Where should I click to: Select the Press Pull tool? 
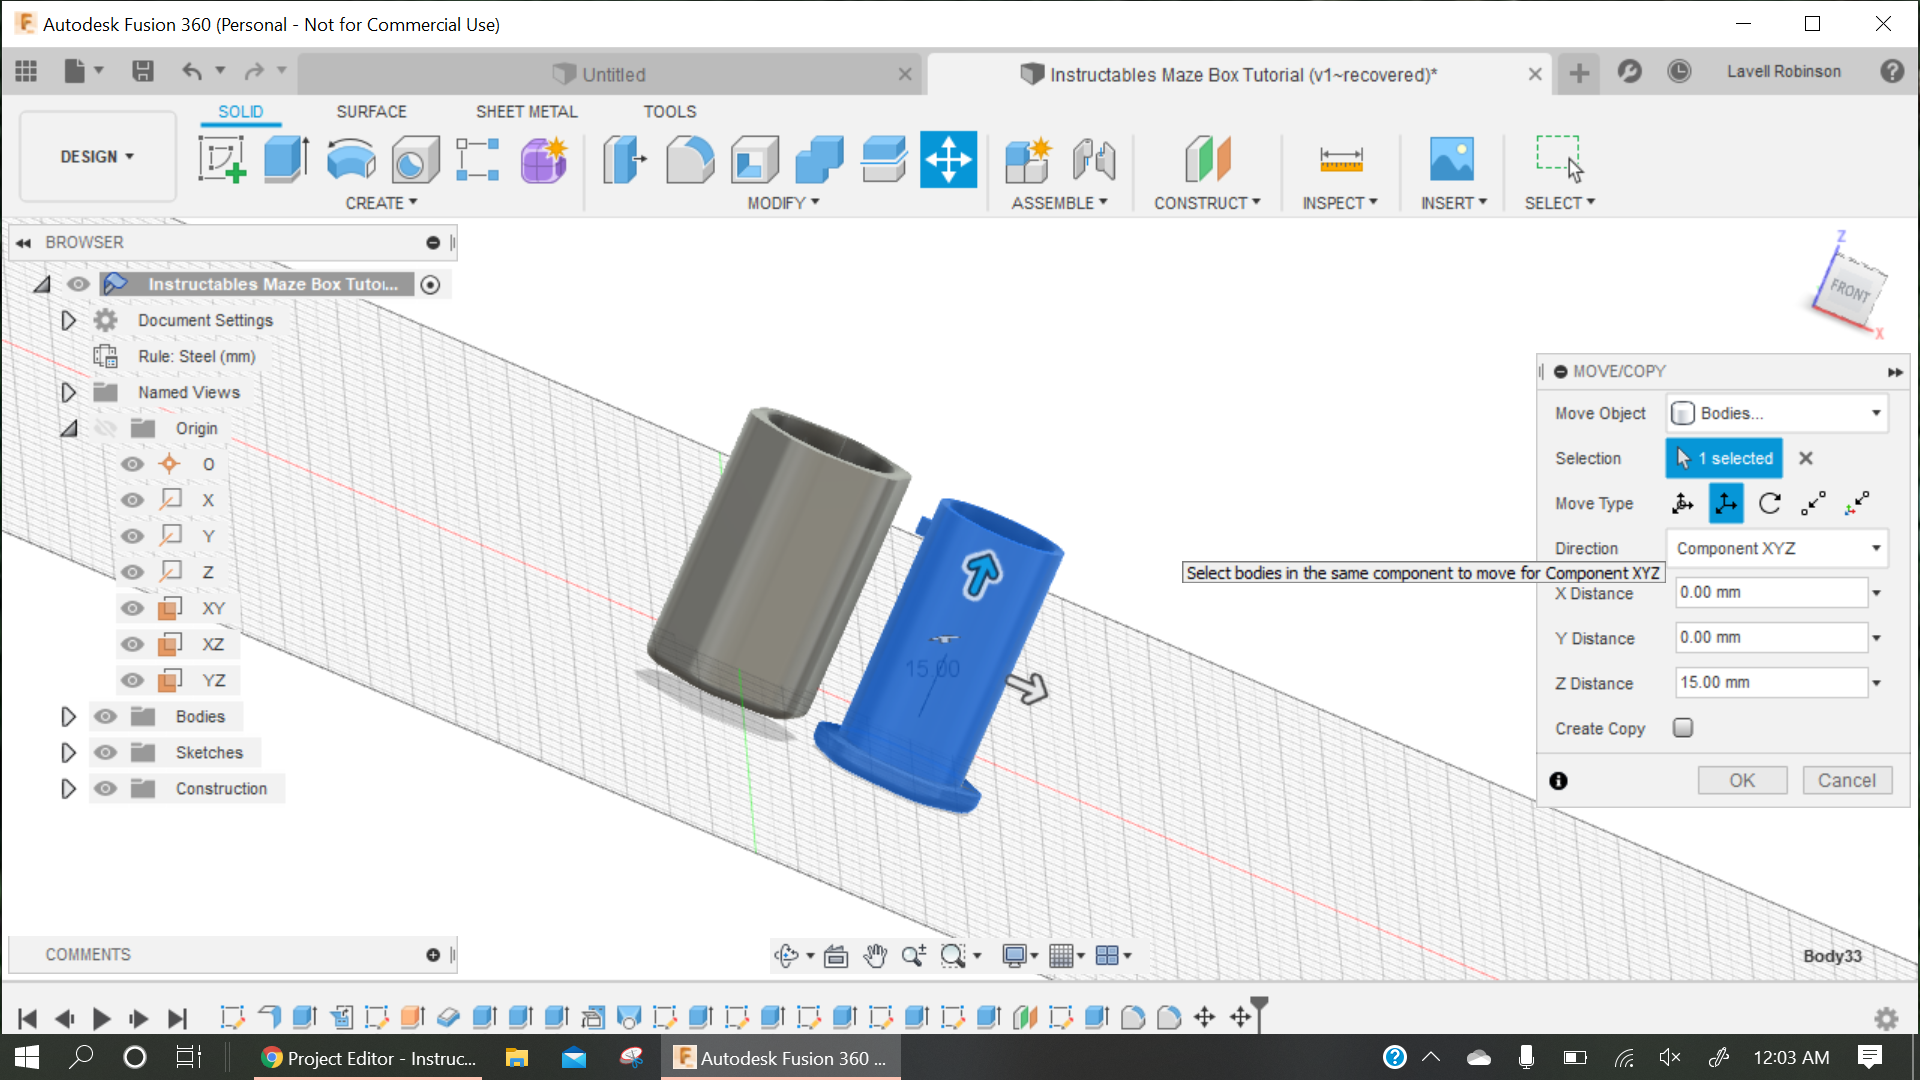click(624, 160)
